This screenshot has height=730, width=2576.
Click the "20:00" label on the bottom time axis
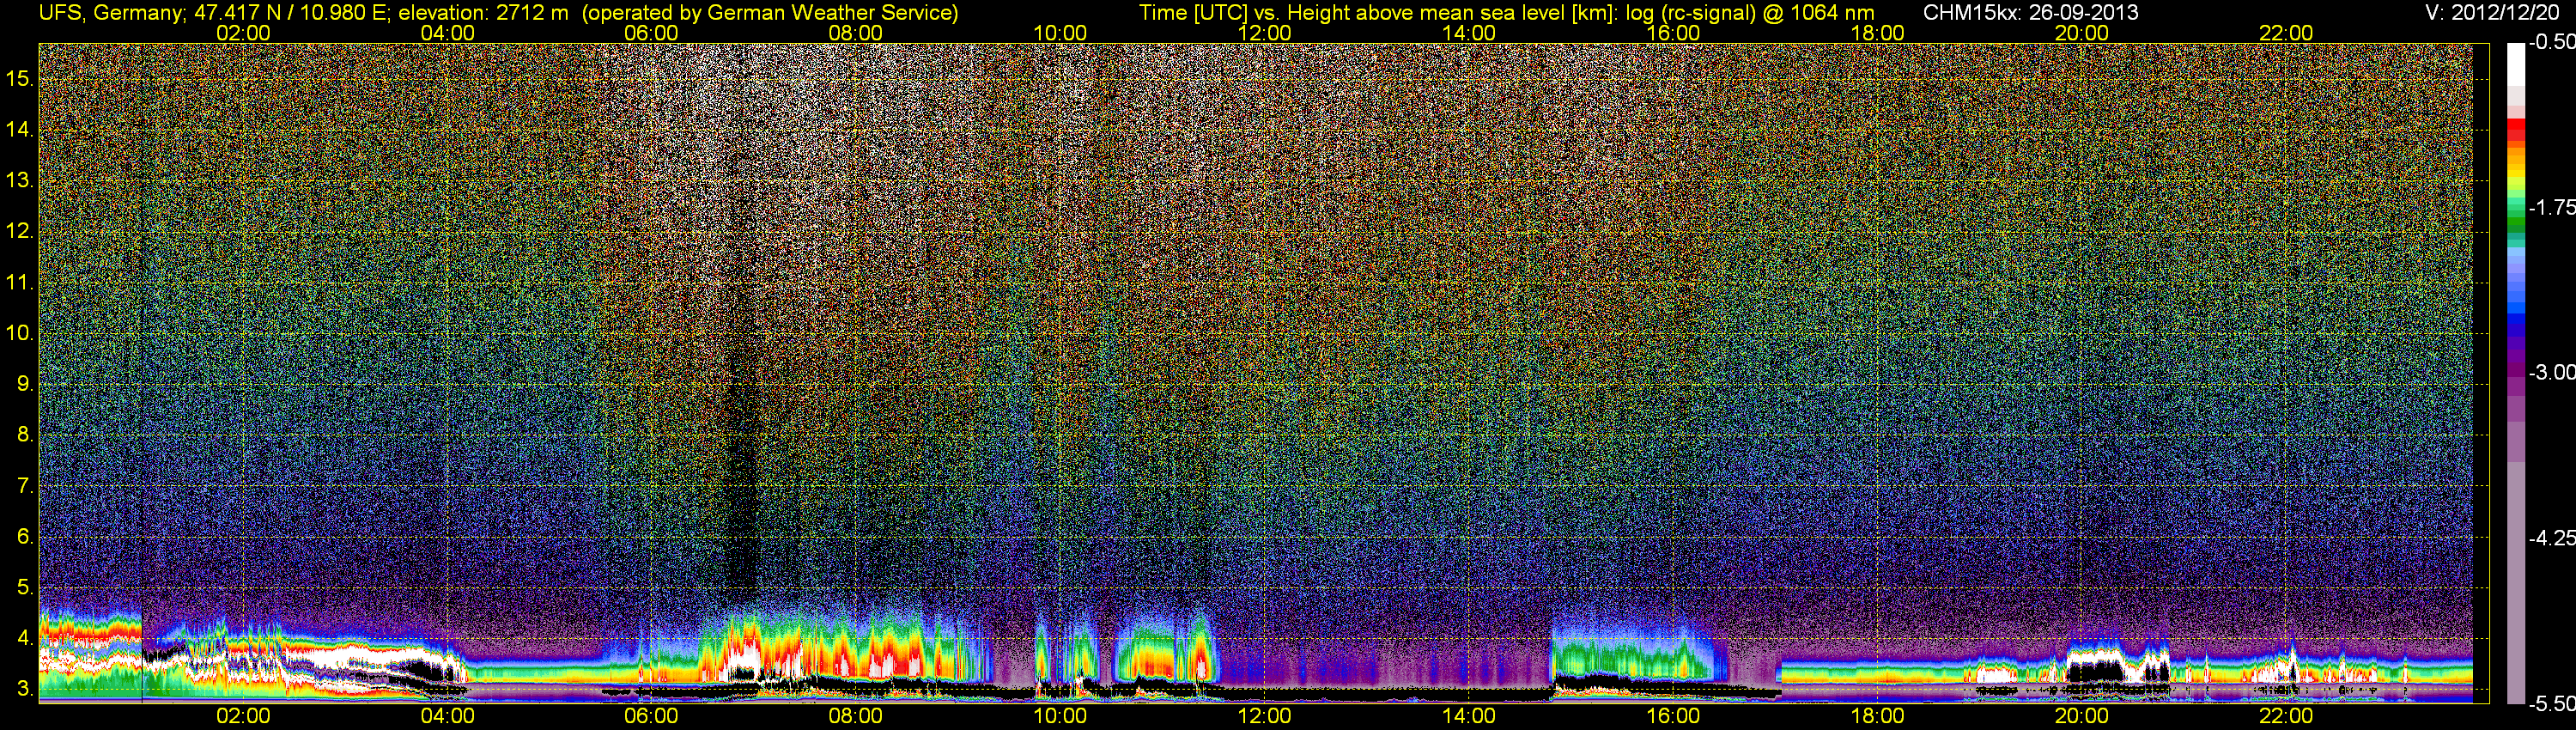pyautogui.click(x=2082, y=716)
